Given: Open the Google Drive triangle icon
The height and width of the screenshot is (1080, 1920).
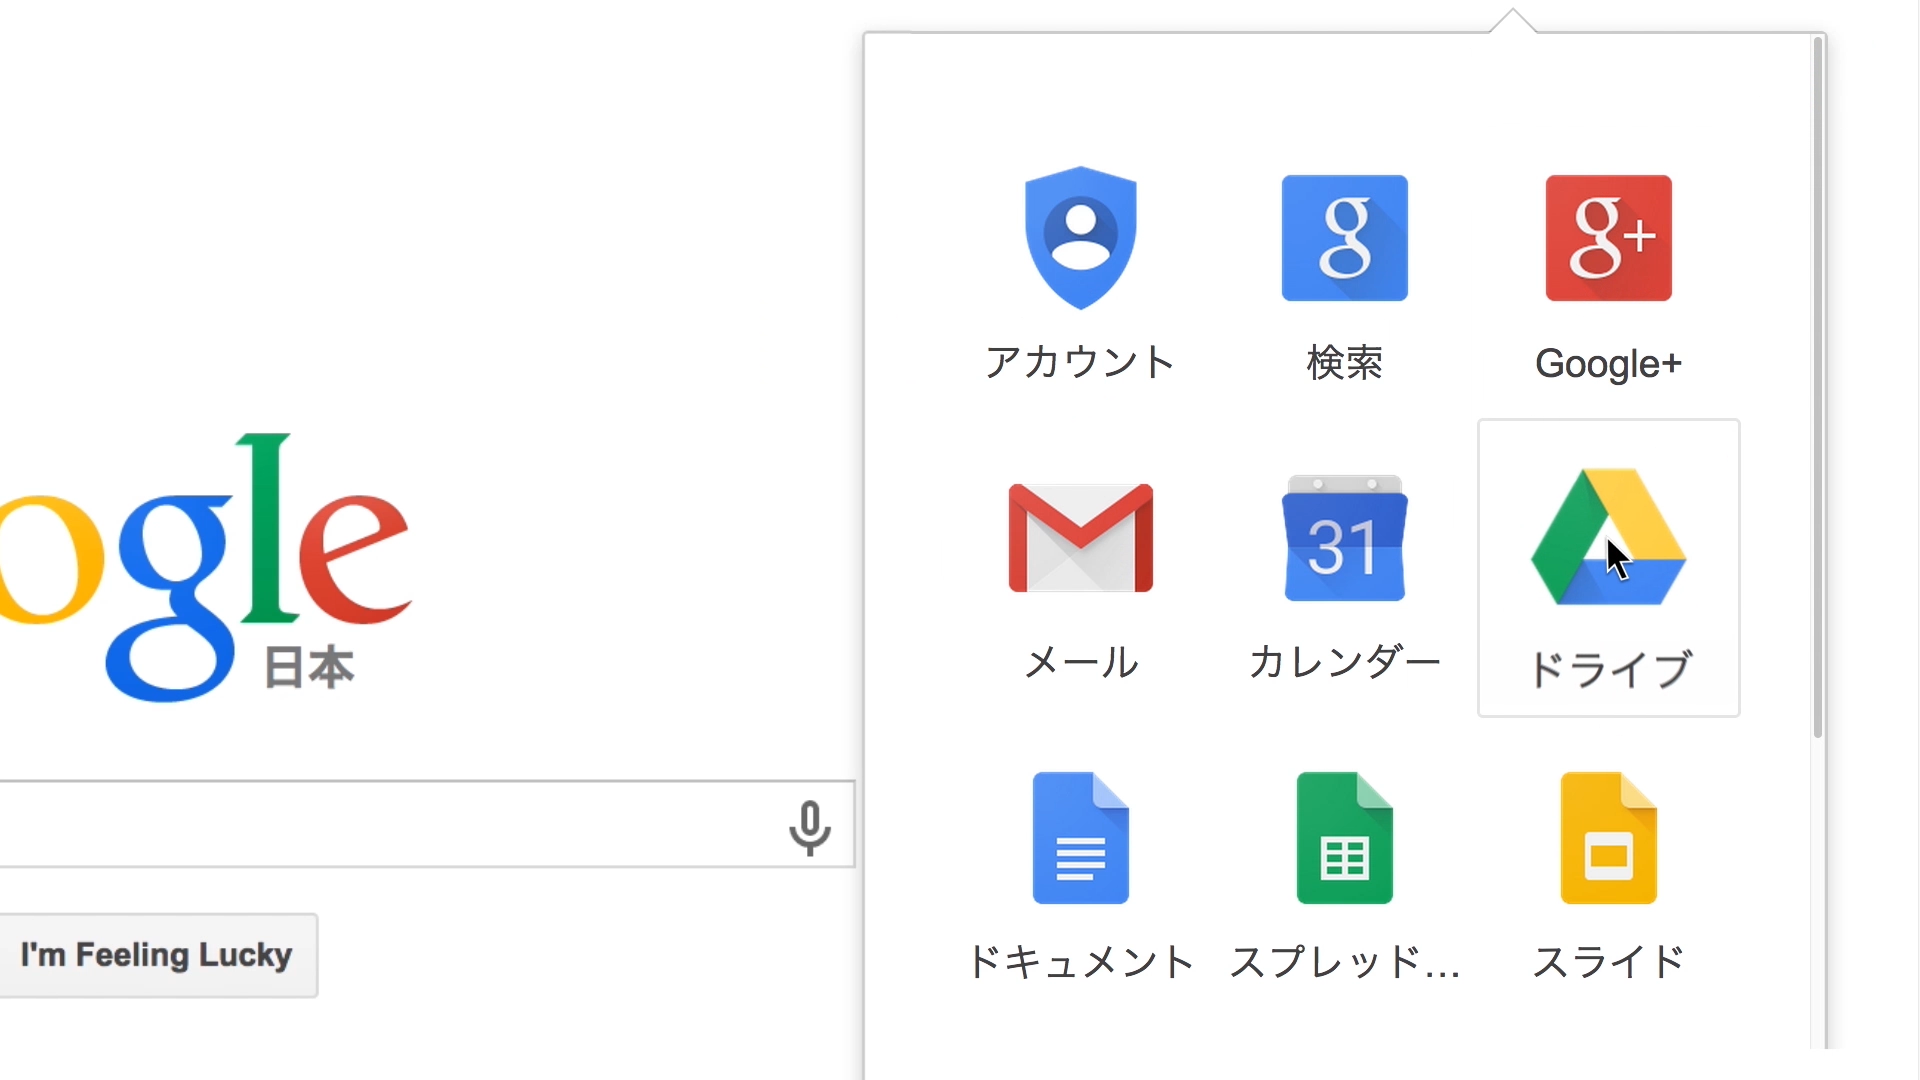Looking at the screenshot, I should (x=1609, y=537).
